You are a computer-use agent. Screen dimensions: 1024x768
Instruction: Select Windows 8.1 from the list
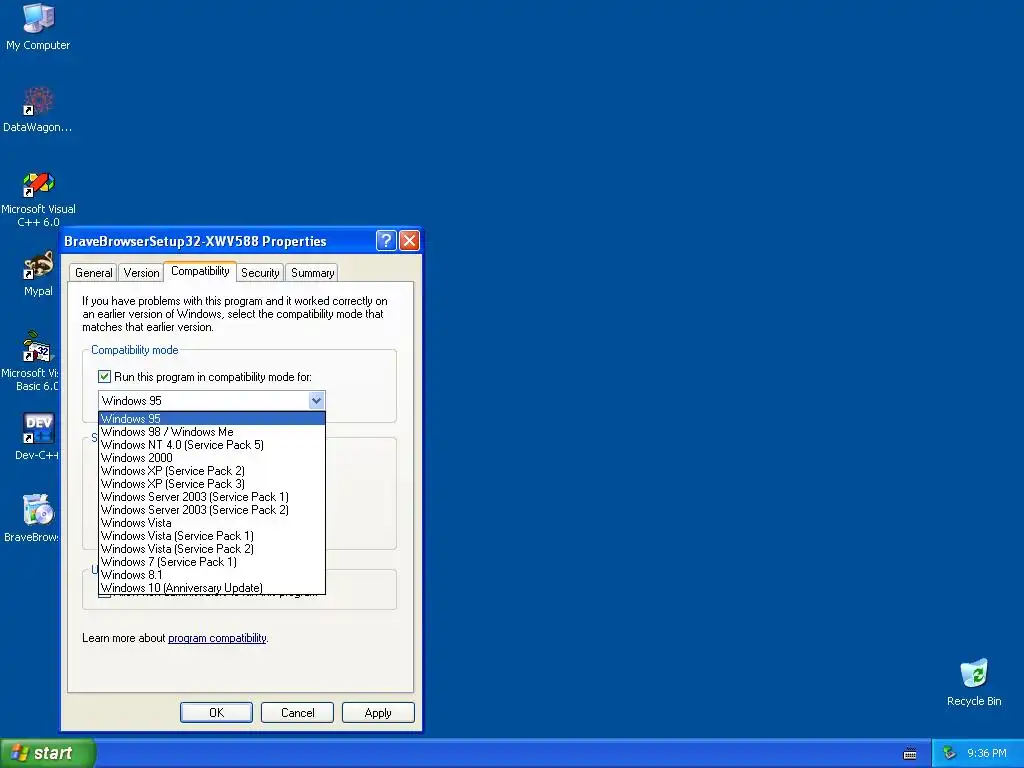[212, 575]
